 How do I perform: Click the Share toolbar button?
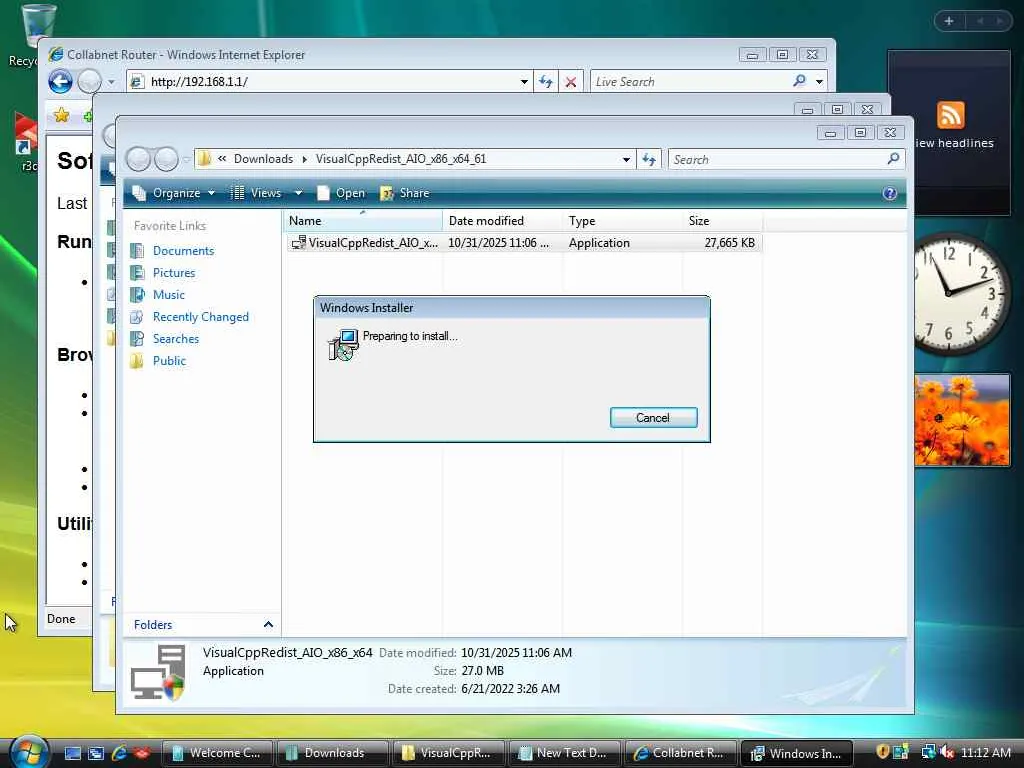pos(405,193)
